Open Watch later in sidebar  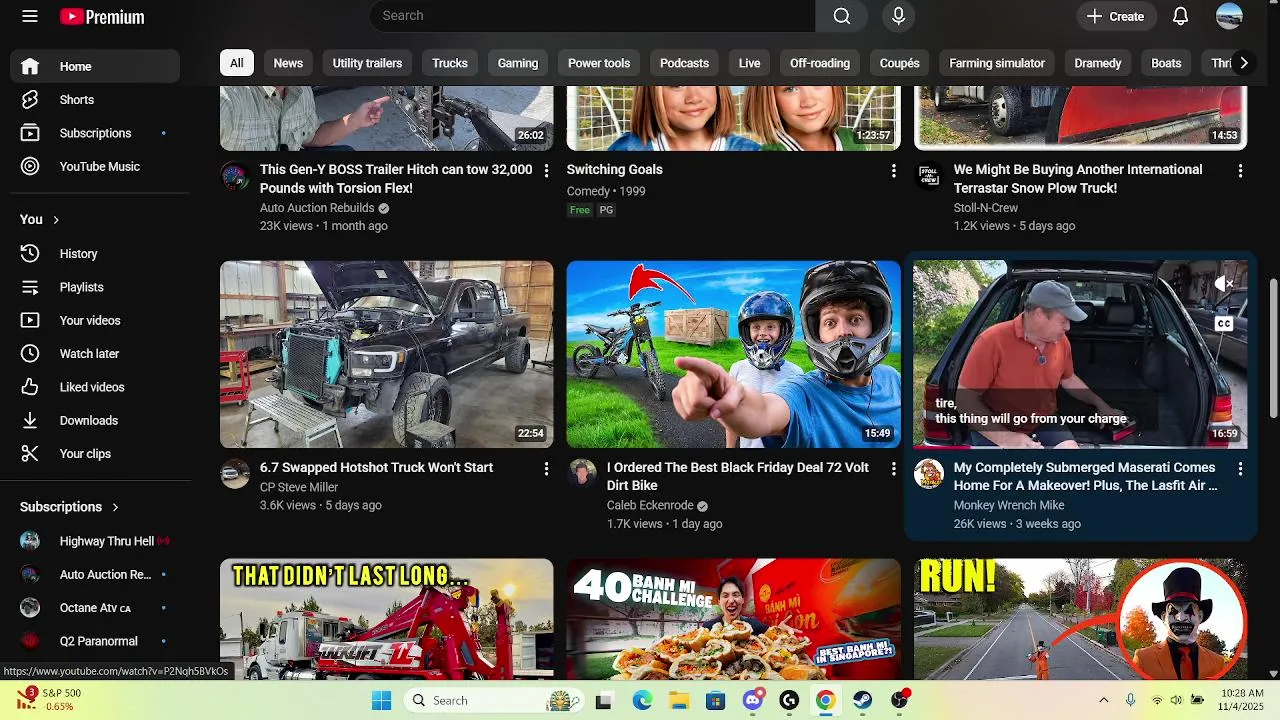pyautogui.click(x=96, y=354)
